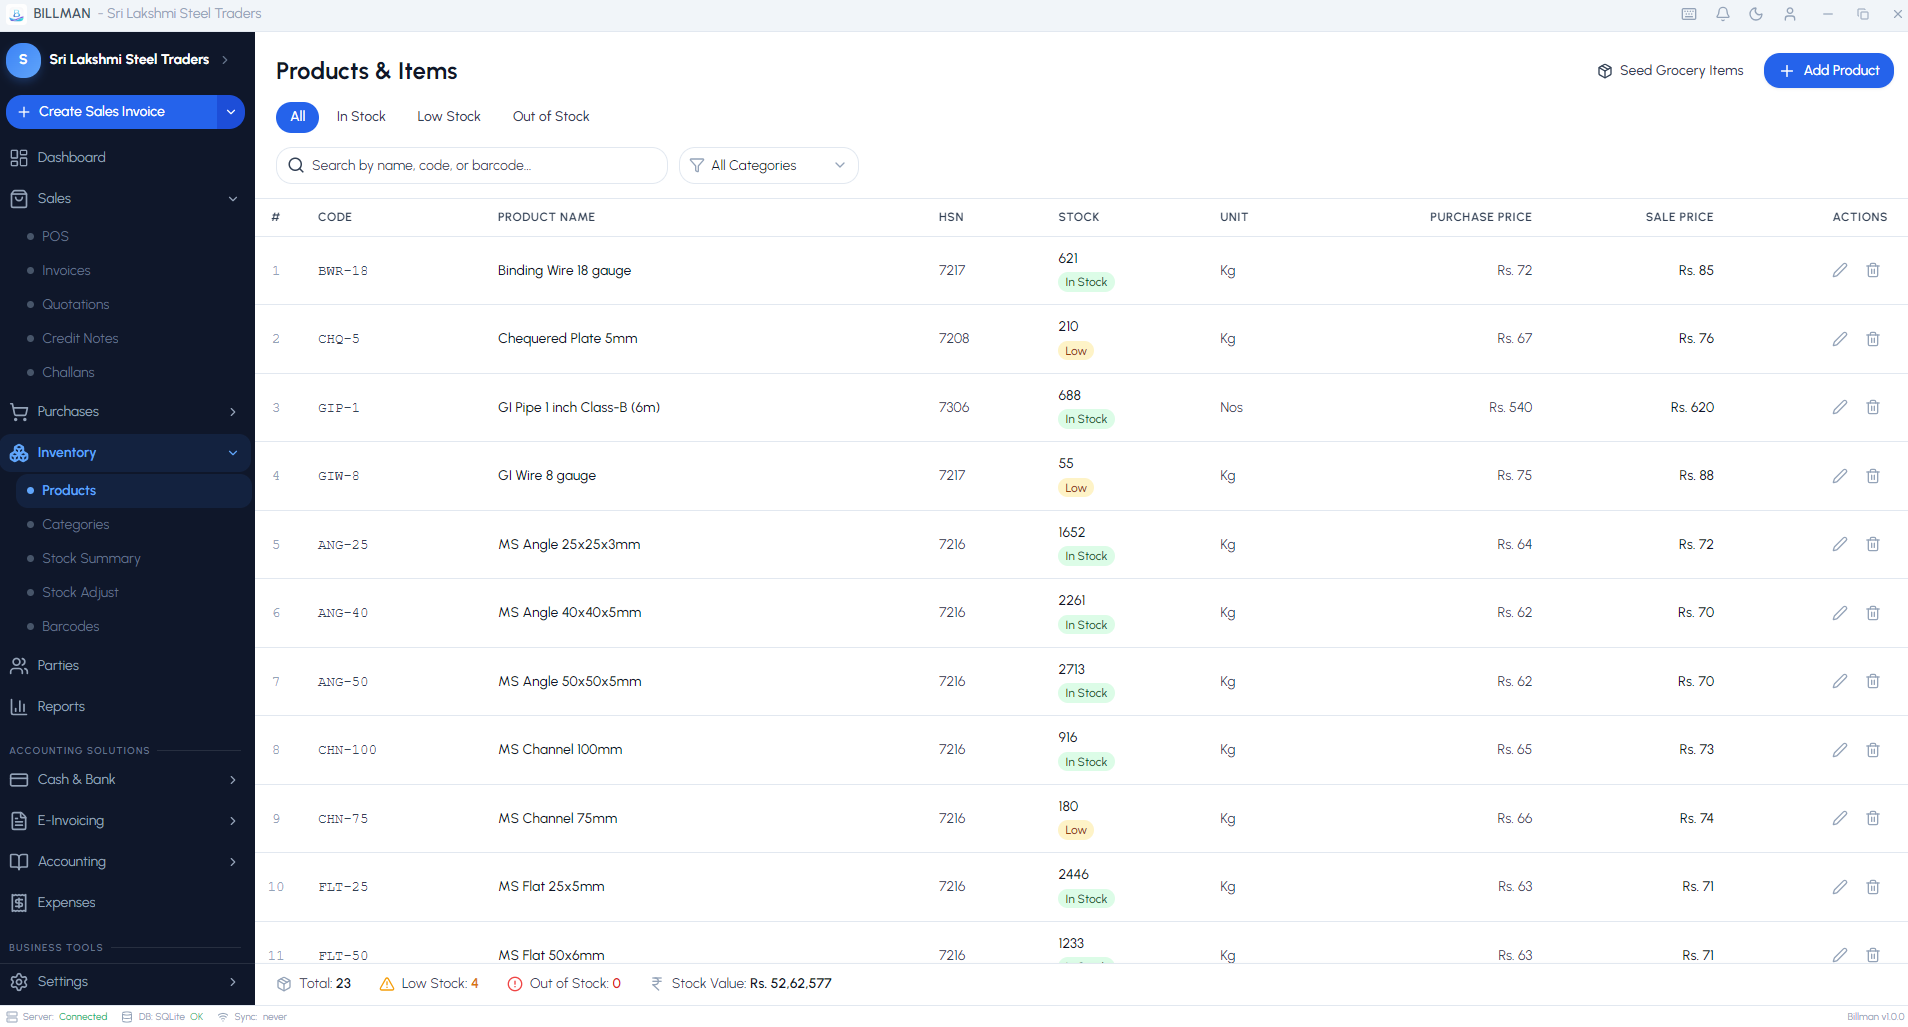1908x1027 pixels.
Task: Click the STOCK column header
Action: coord(1078,217)
